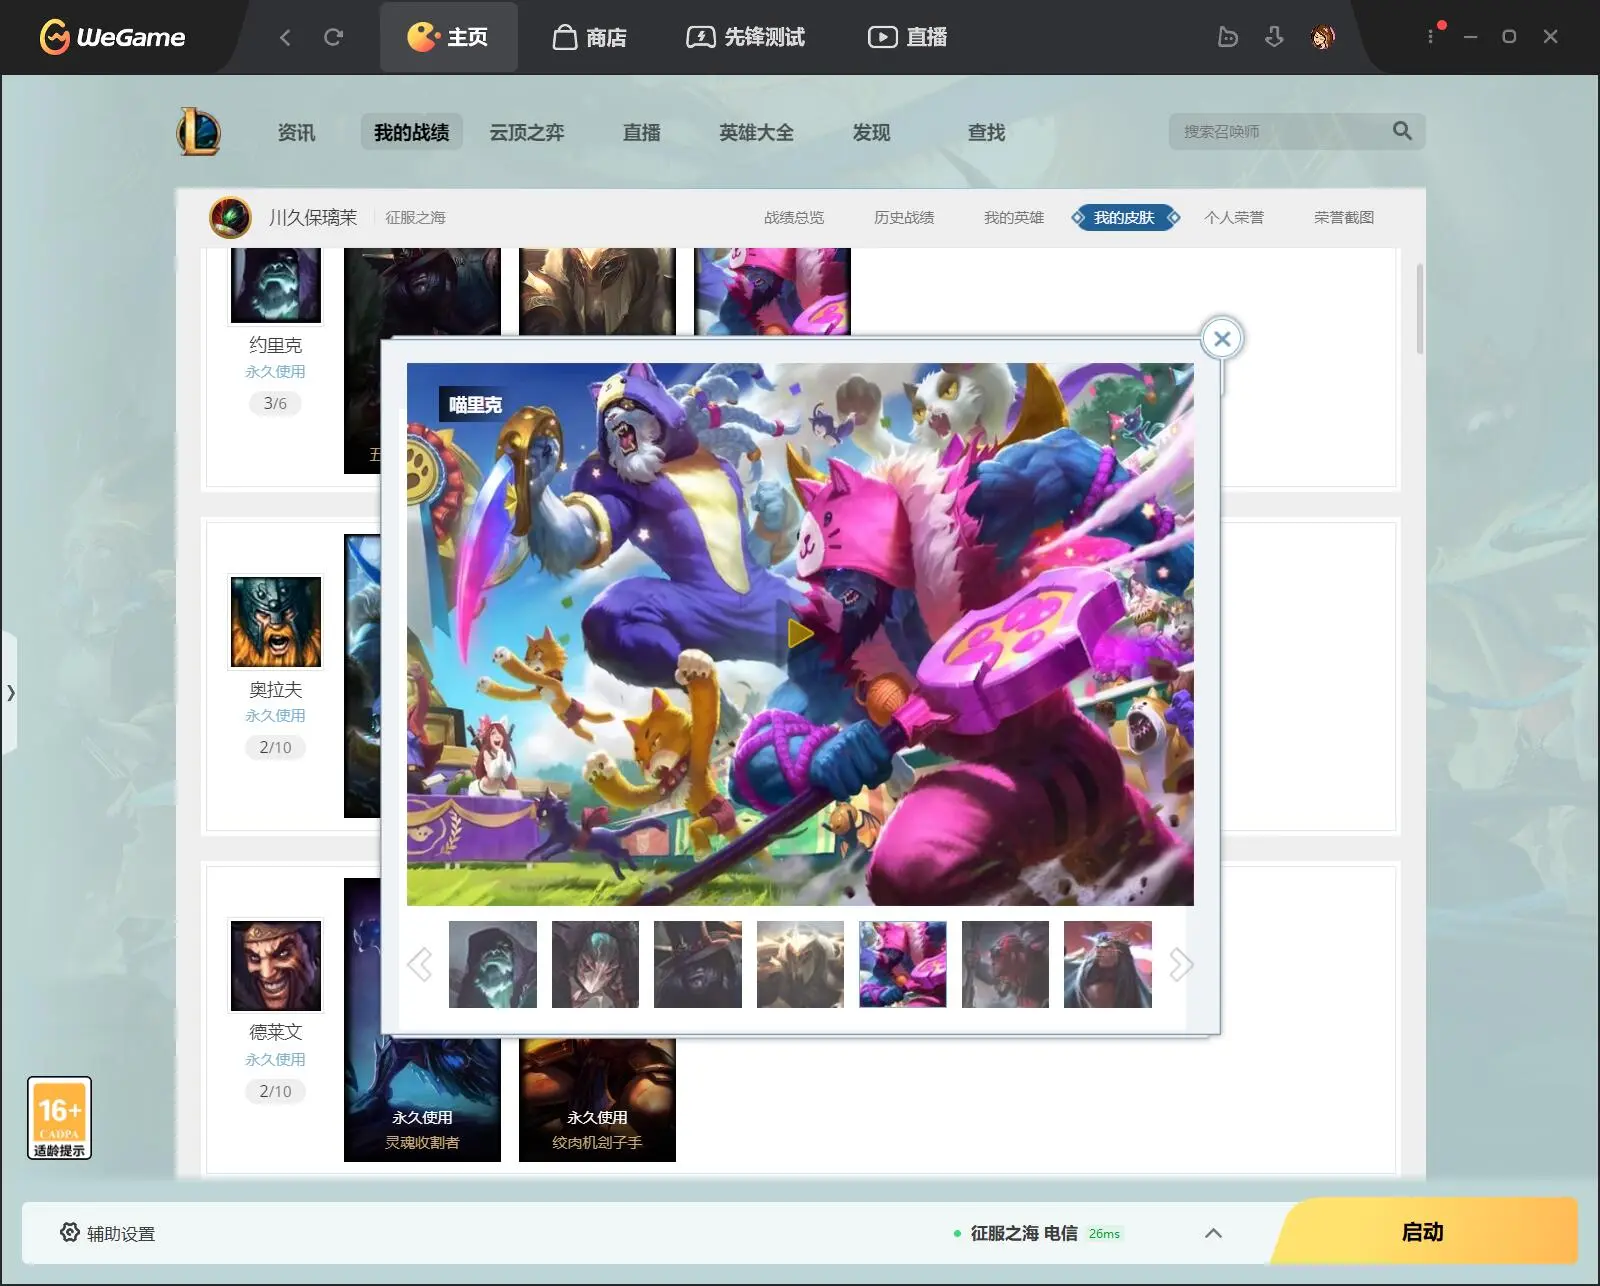Select the sixth red skin thumbnail
This screenshot has width=1600, height=1286.
[1005, 964]
